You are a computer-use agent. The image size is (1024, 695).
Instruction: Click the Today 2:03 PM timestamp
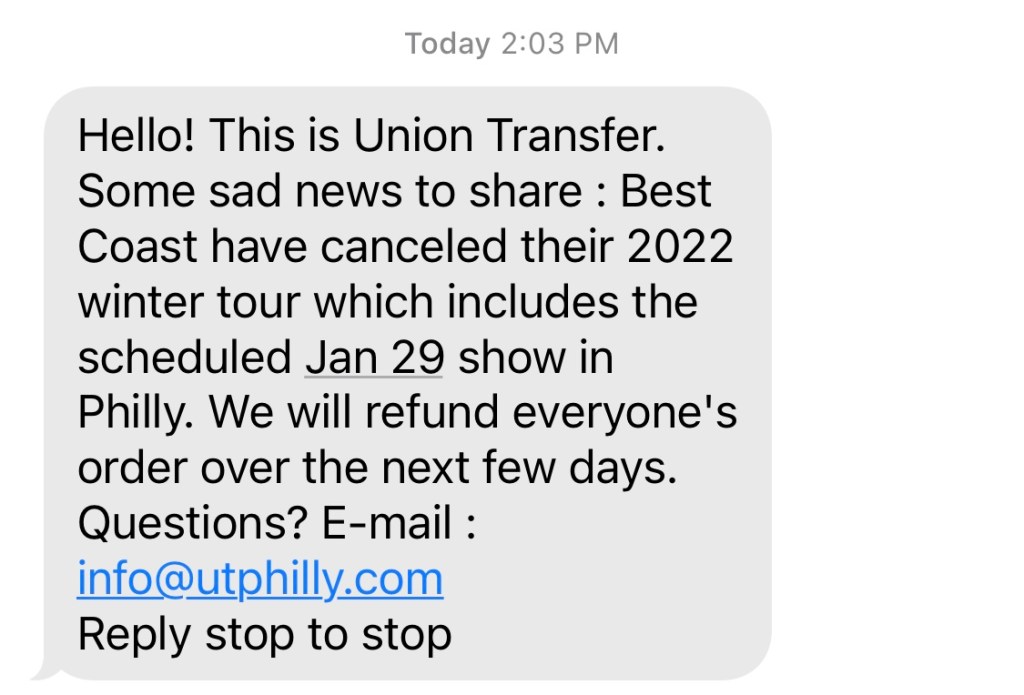pos(511,44)
